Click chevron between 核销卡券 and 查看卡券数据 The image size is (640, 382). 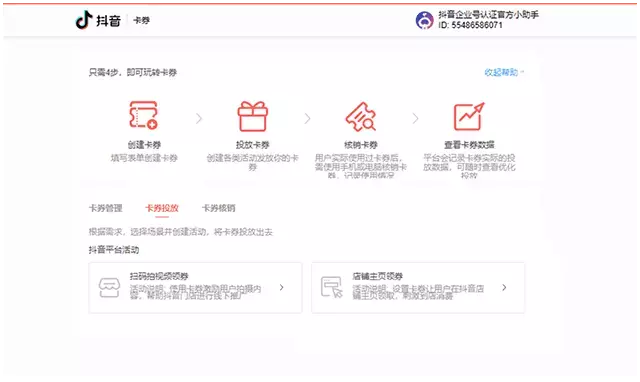coord(416,118)
